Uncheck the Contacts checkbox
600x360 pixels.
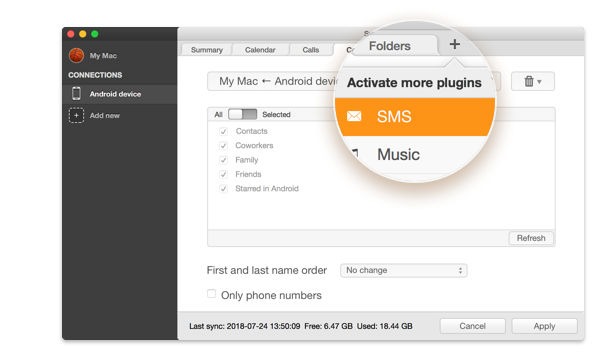(223, 131)
